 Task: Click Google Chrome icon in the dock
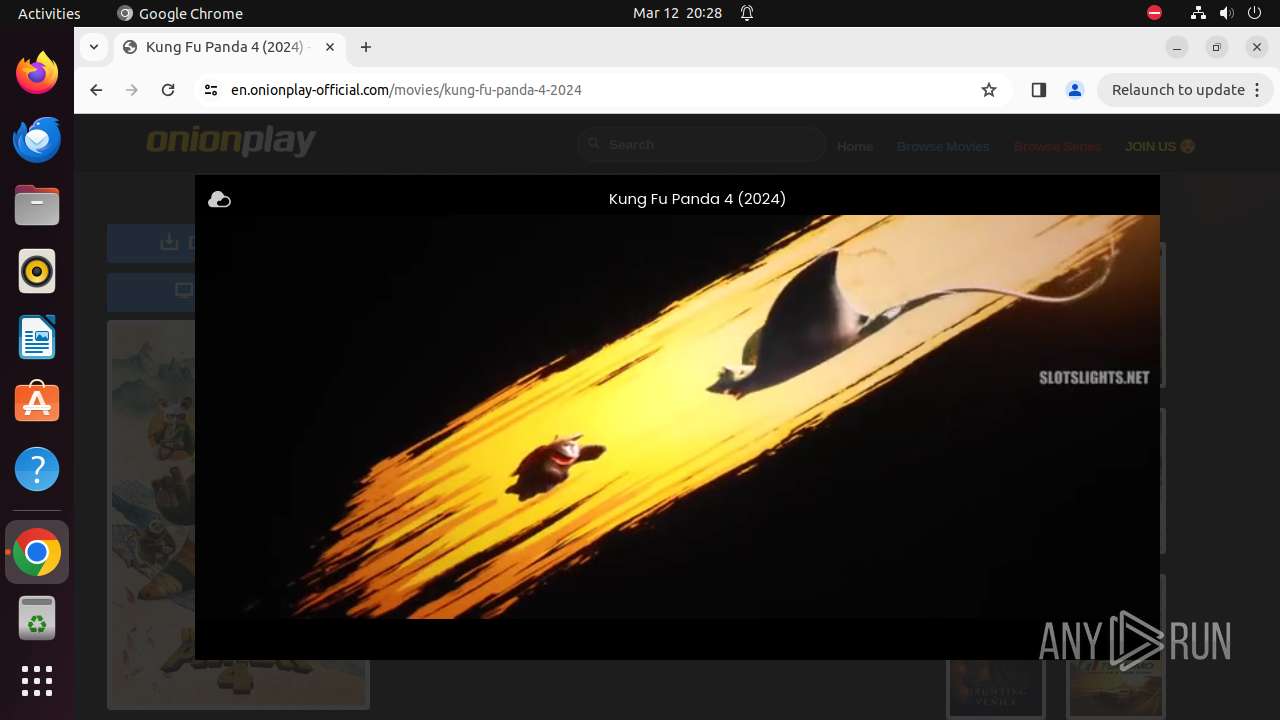coord(37,552)
